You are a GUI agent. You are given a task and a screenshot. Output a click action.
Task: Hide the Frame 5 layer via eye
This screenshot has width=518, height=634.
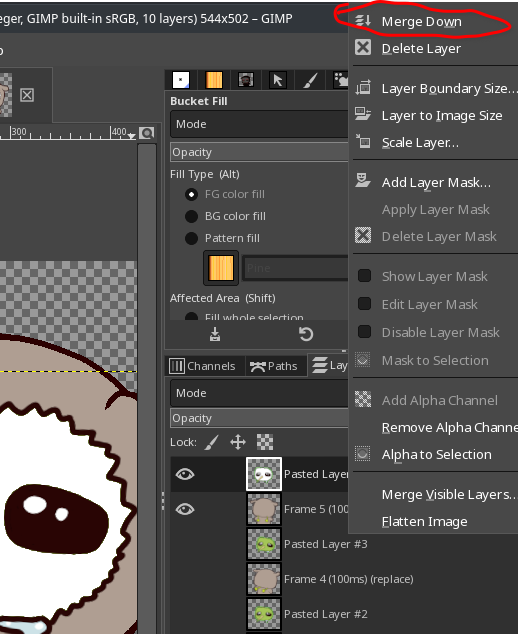[x=185, y=509]
